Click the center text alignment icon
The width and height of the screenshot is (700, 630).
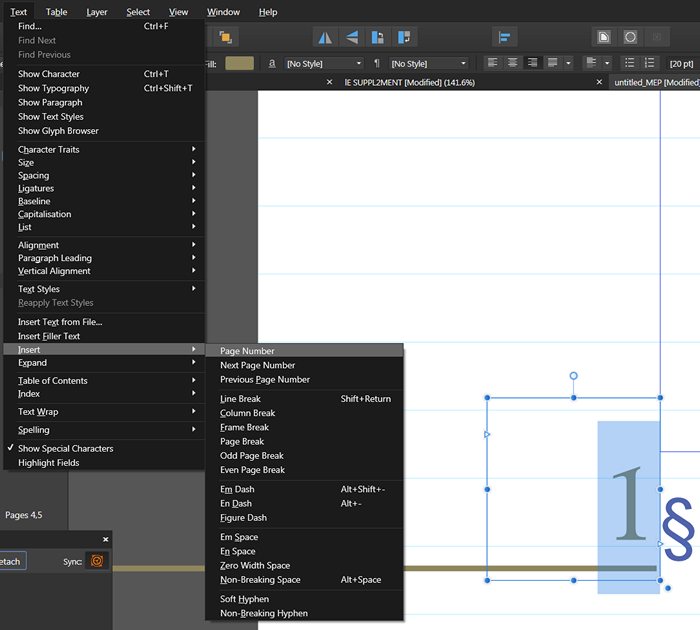pyautogui.click(x=513, y=63)
